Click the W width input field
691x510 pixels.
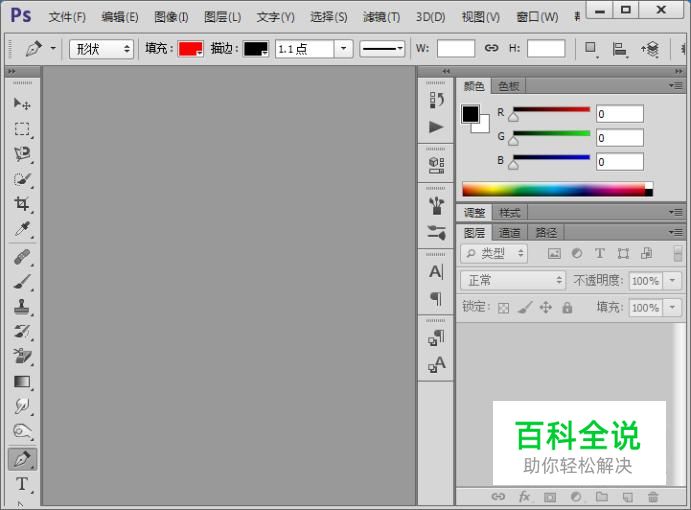click(x=456, y=48)
